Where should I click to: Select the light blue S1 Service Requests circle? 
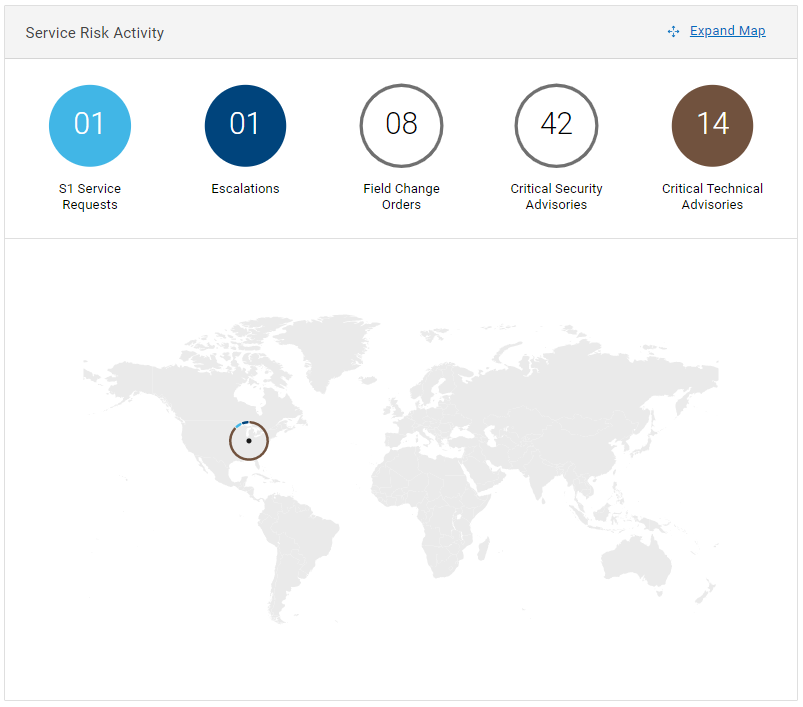pos(90,125)
